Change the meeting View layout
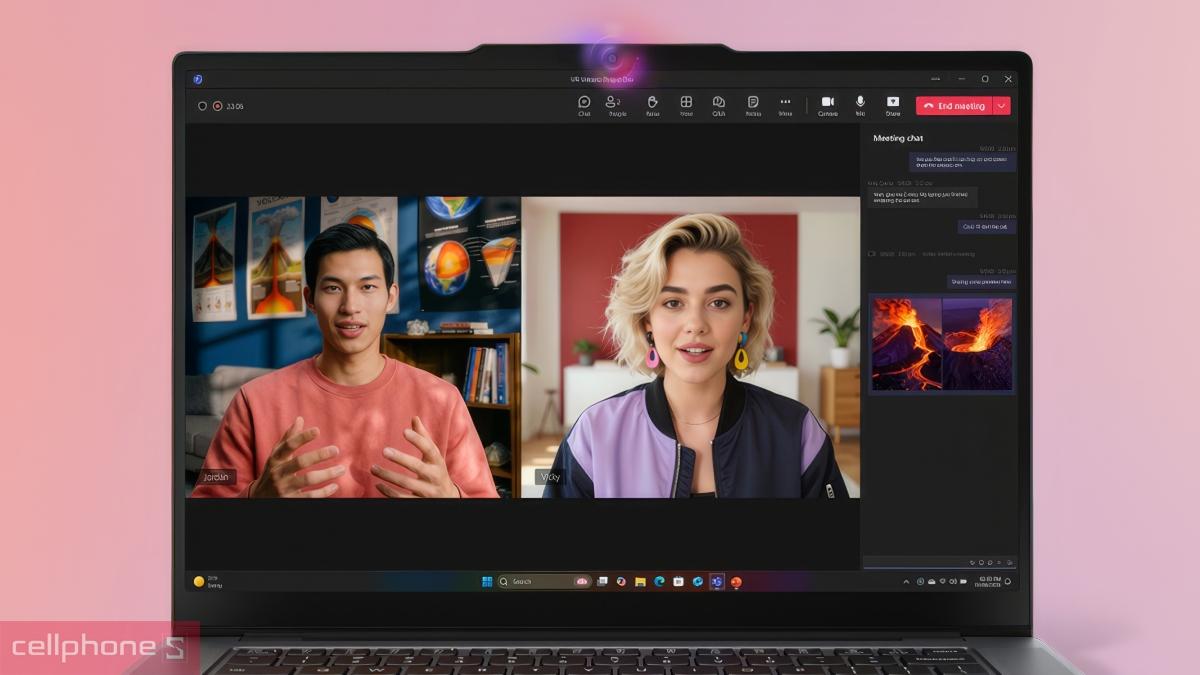The height and width of the screenshot is (675, 1200). (x=686, y=105)
